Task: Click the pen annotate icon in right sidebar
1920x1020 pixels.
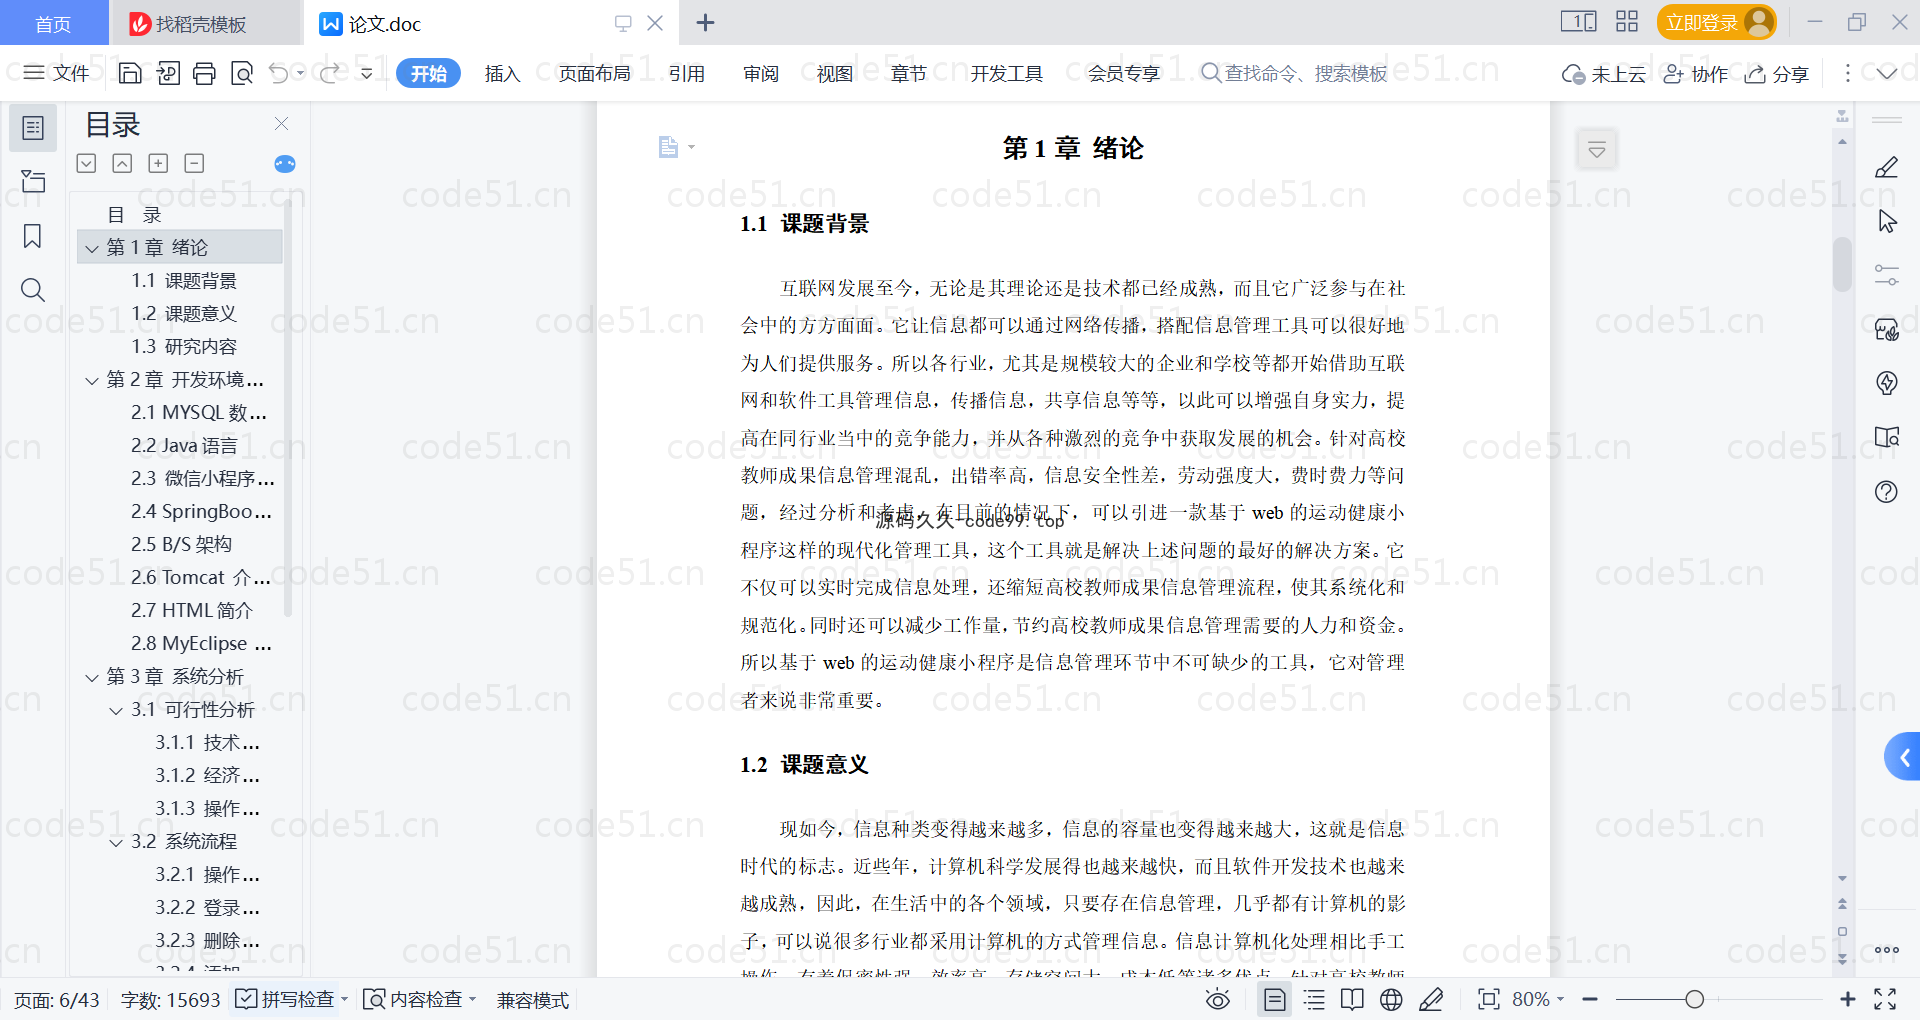Action: click(x=1886, y=167)
